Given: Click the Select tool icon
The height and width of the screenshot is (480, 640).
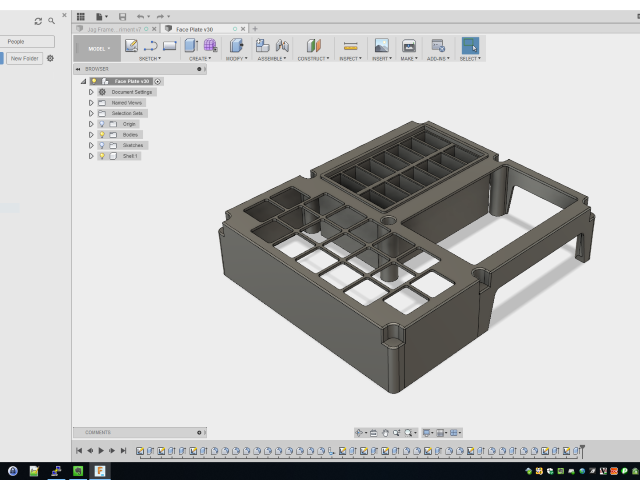Looking at the screenshot, I should coord(469,46).
